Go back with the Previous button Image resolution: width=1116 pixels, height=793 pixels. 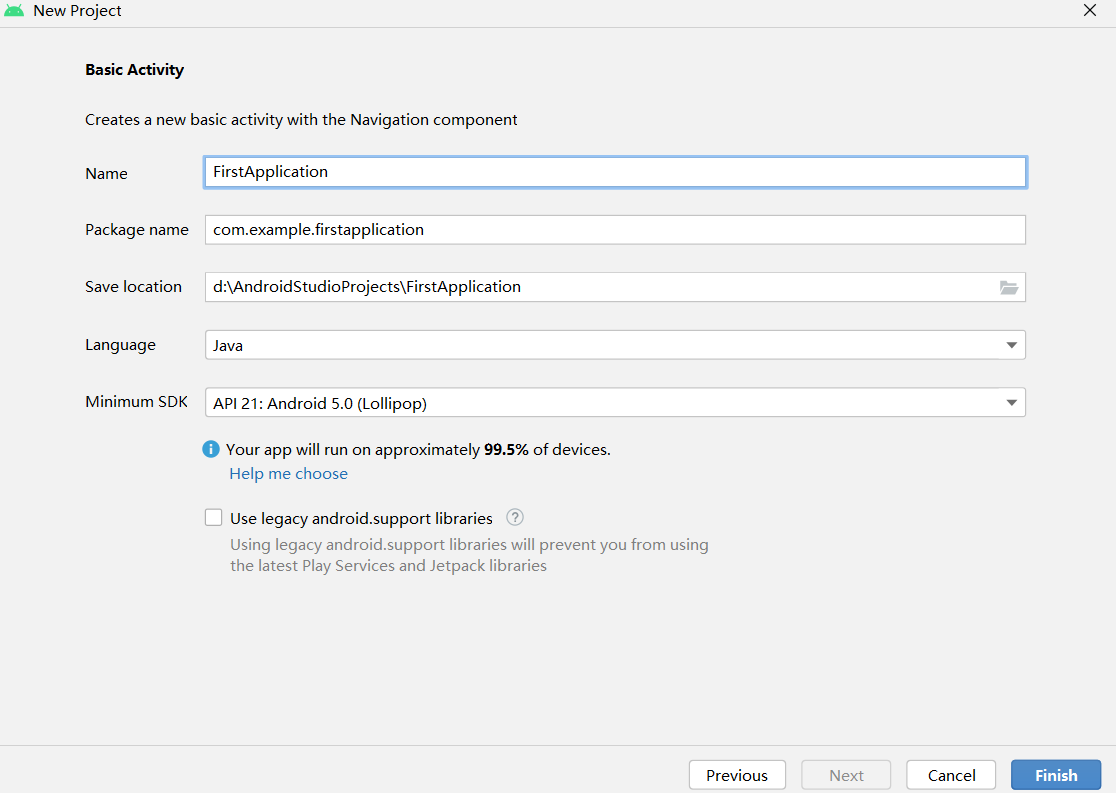(737, 775)
